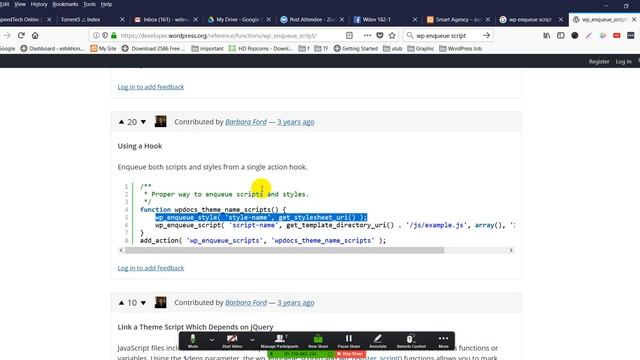
Task: Mute microphone in Zoom toolbar
Action: [193, 341]
